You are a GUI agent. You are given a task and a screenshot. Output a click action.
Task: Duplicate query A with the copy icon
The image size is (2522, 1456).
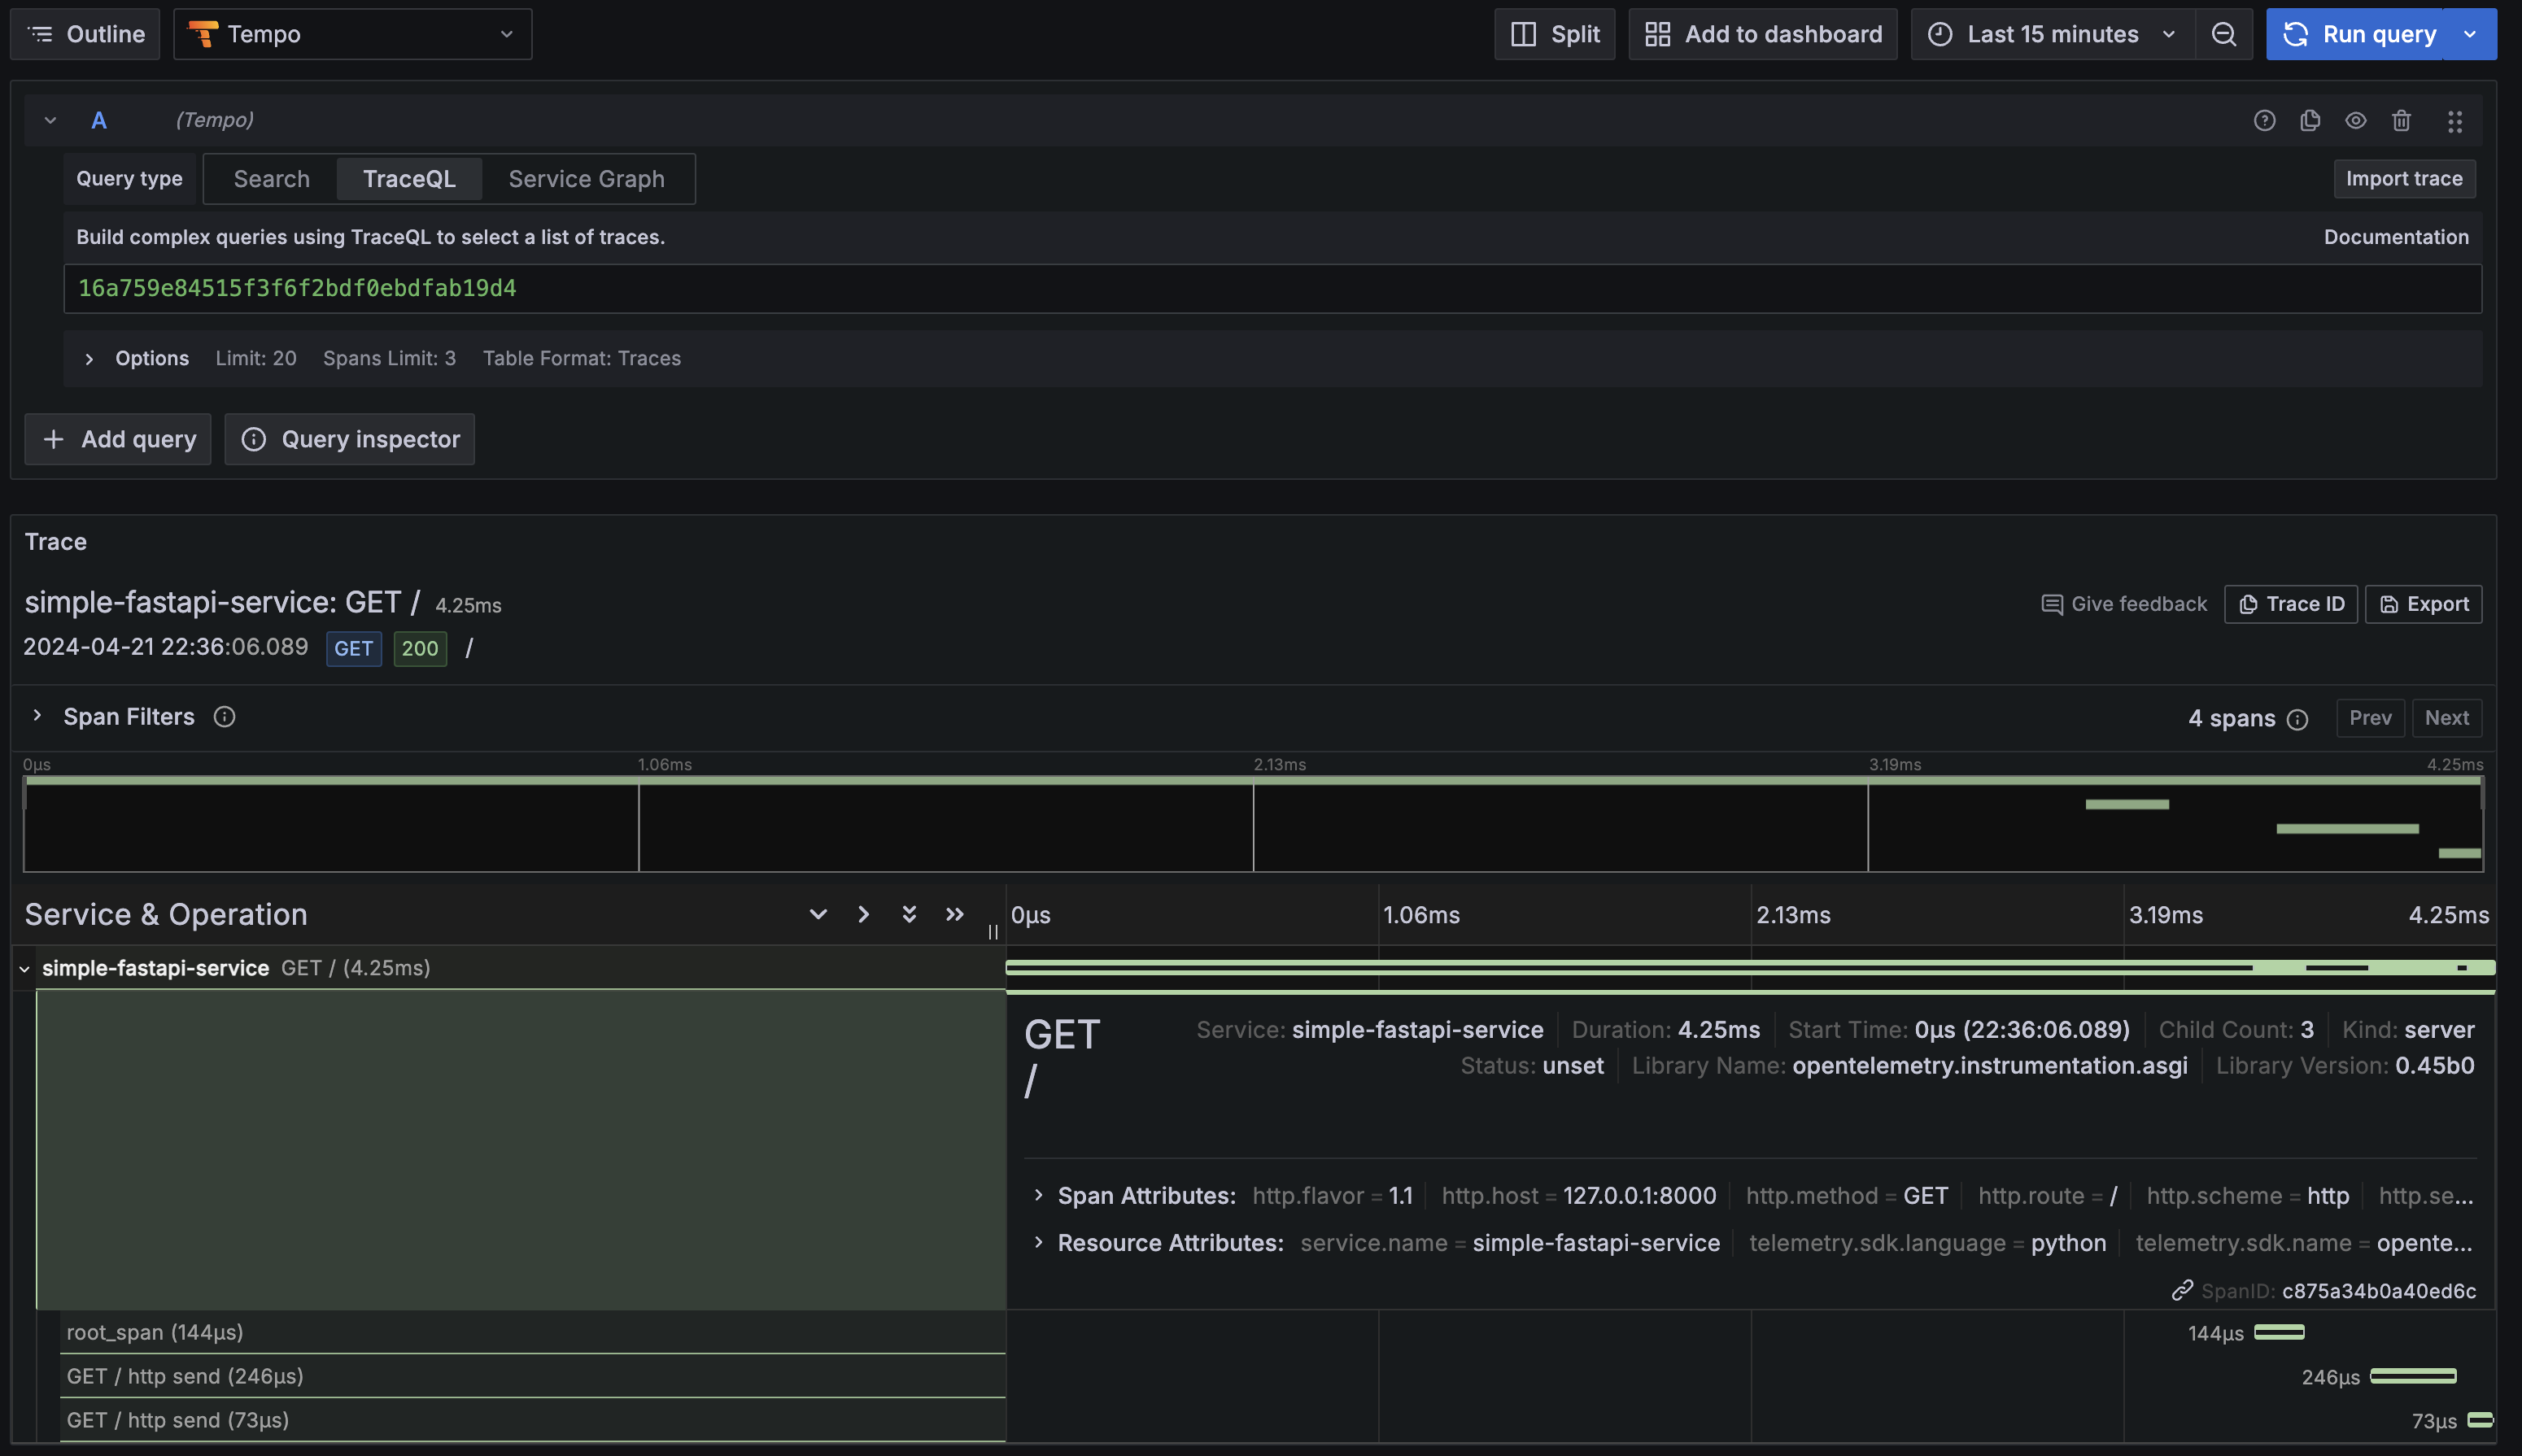[x=2310, y=121]
